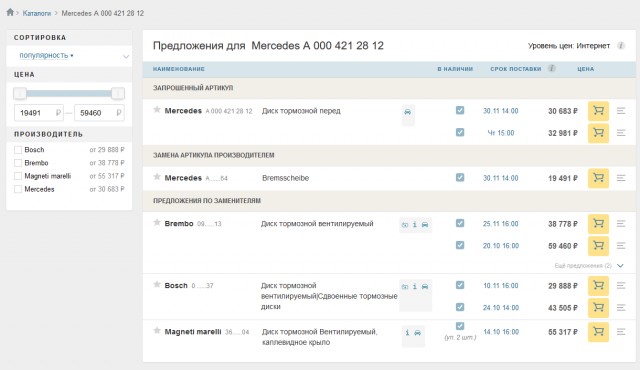Check the Bosch manufacturer filter
Image resolution: width=640 pixels, height=370 pixels.
point(18,150)
